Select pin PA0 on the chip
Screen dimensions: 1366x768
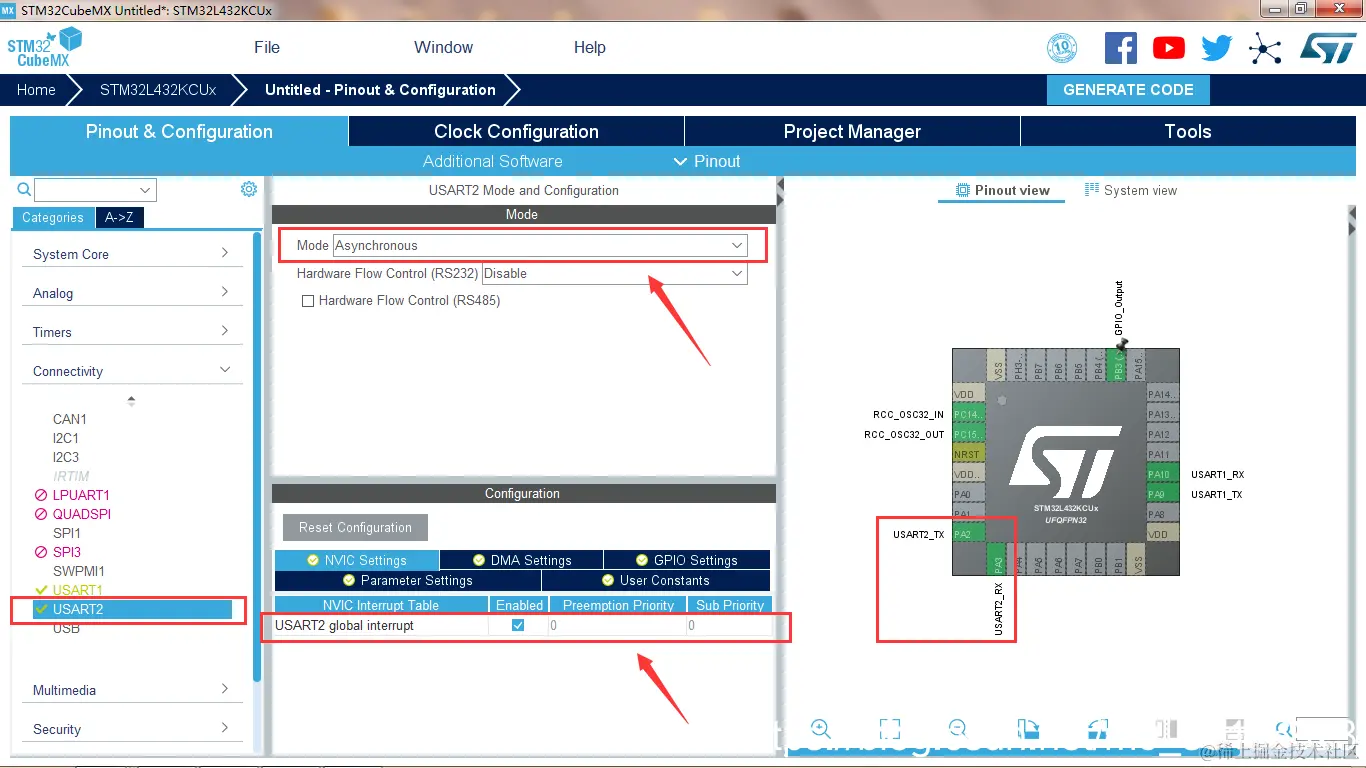pos(968,494)
